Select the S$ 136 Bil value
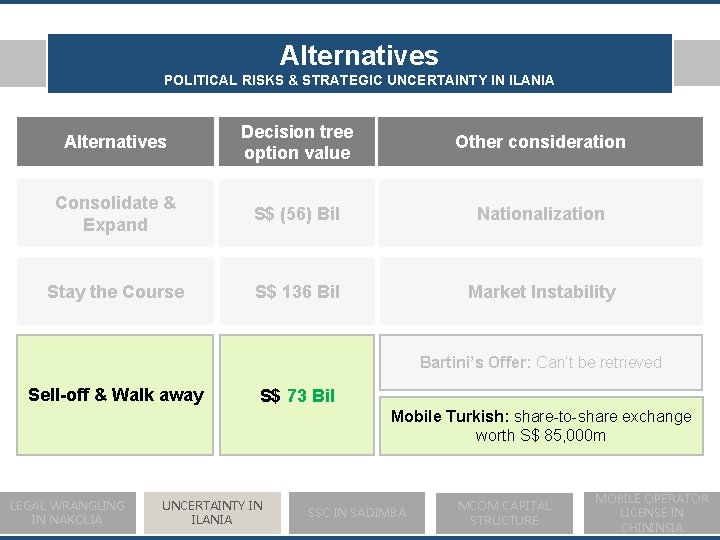Image resolution: width=720 pixels, height=540 pixels. pyautogui.click(x=297, y=292)
